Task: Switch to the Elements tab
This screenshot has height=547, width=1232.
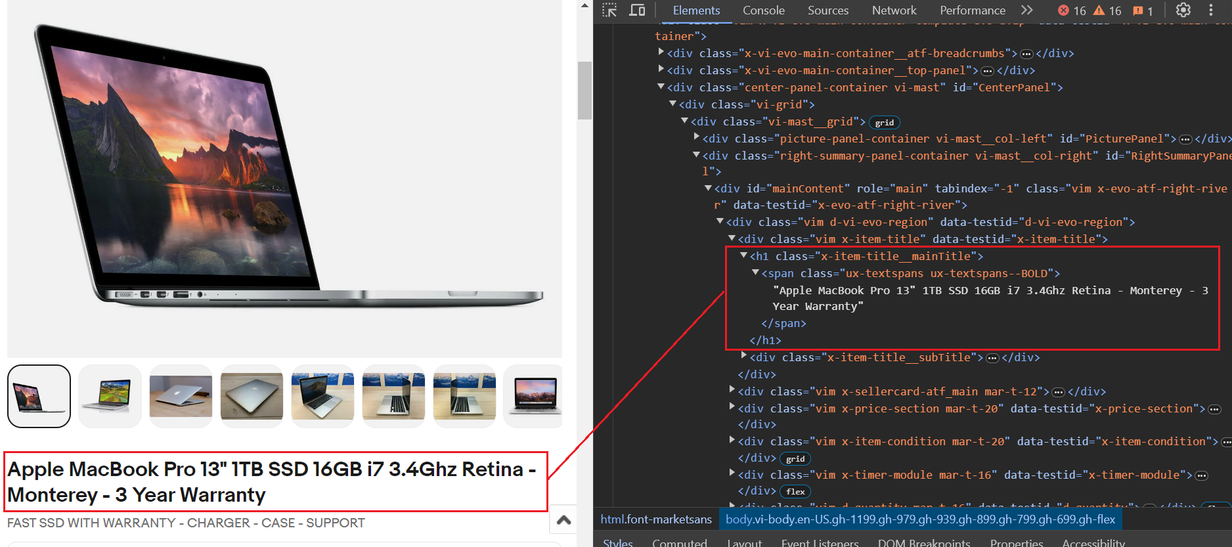Action: 696,10
